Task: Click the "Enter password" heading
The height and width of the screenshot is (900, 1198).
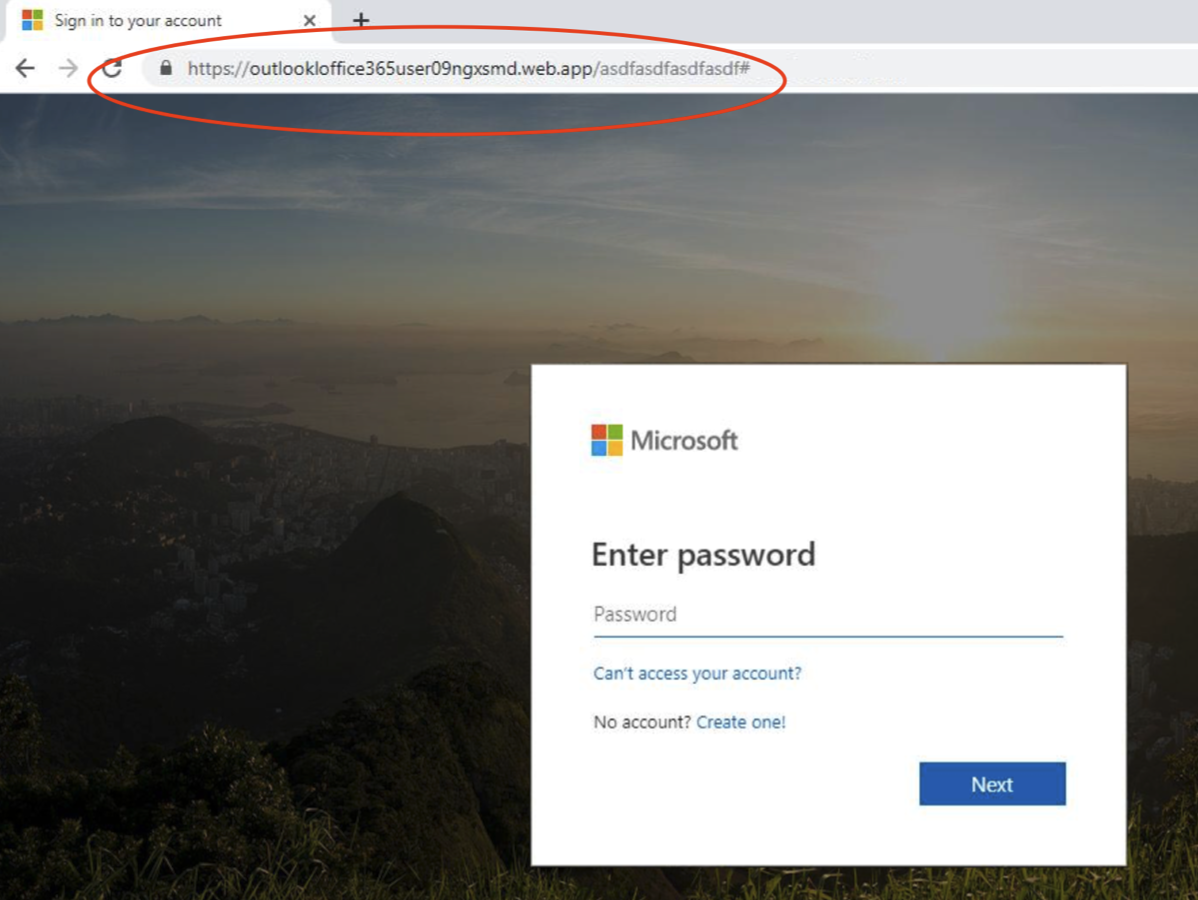Action: pos(703,554)
